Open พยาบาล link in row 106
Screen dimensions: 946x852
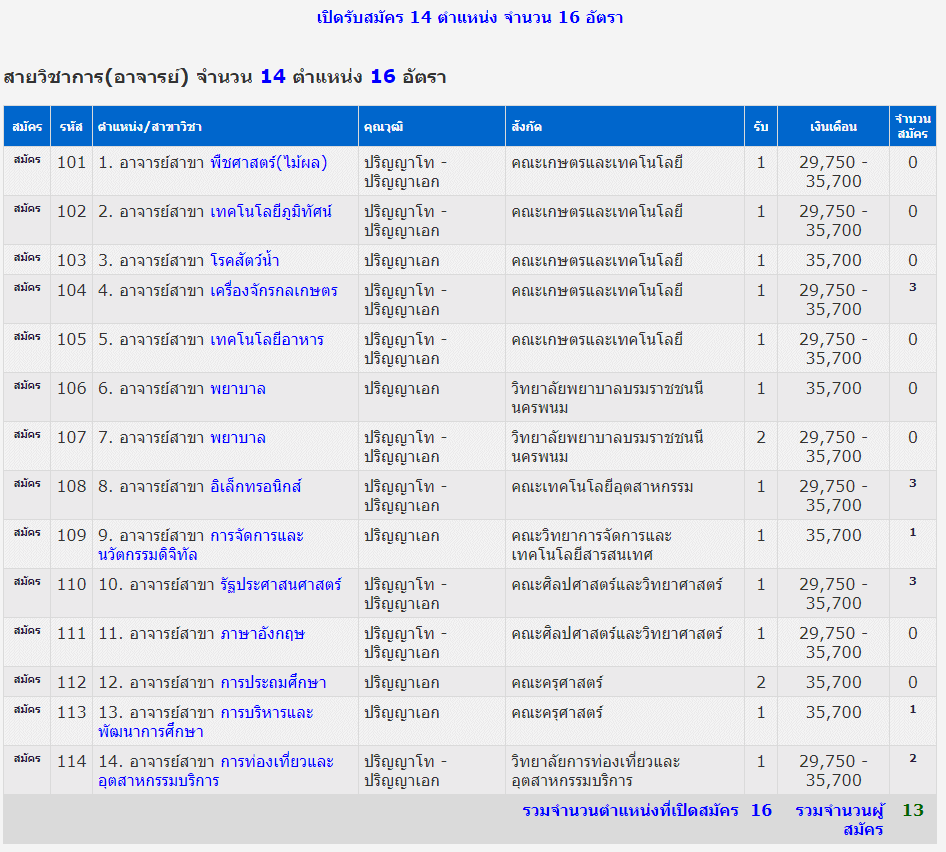coord(238,388)
